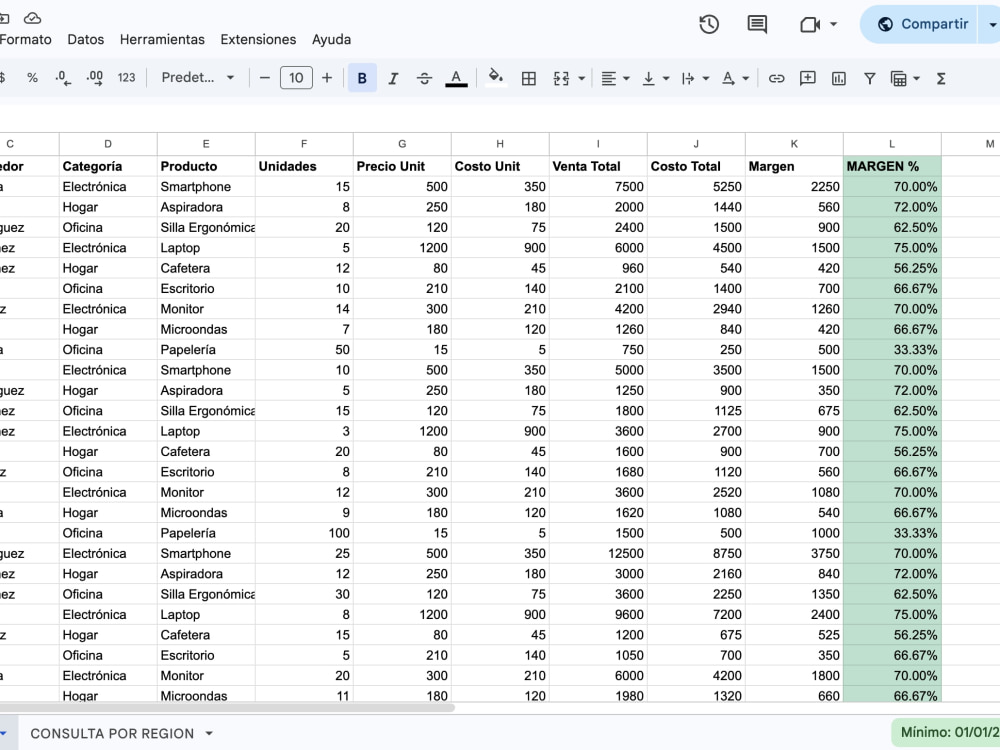Select the Precio Unit header cell
The image size is (1000, 750).
click(402, 166)
